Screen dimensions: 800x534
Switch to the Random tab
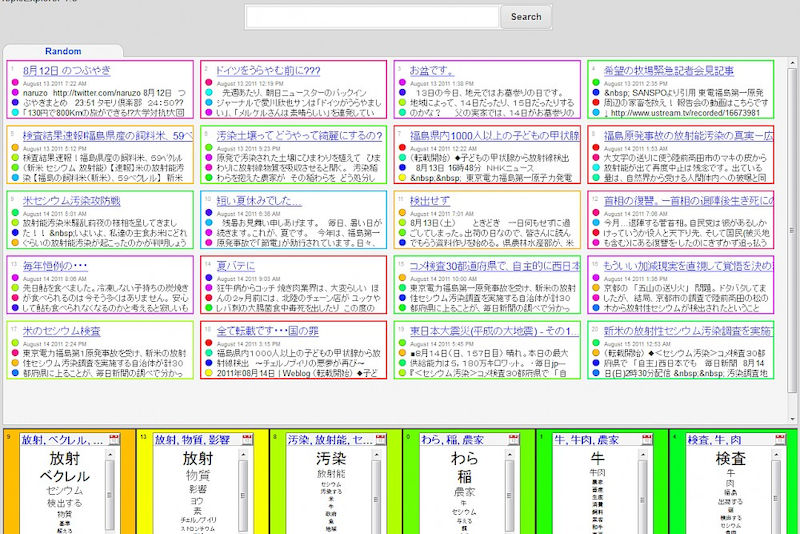click(x=62, y=51)
